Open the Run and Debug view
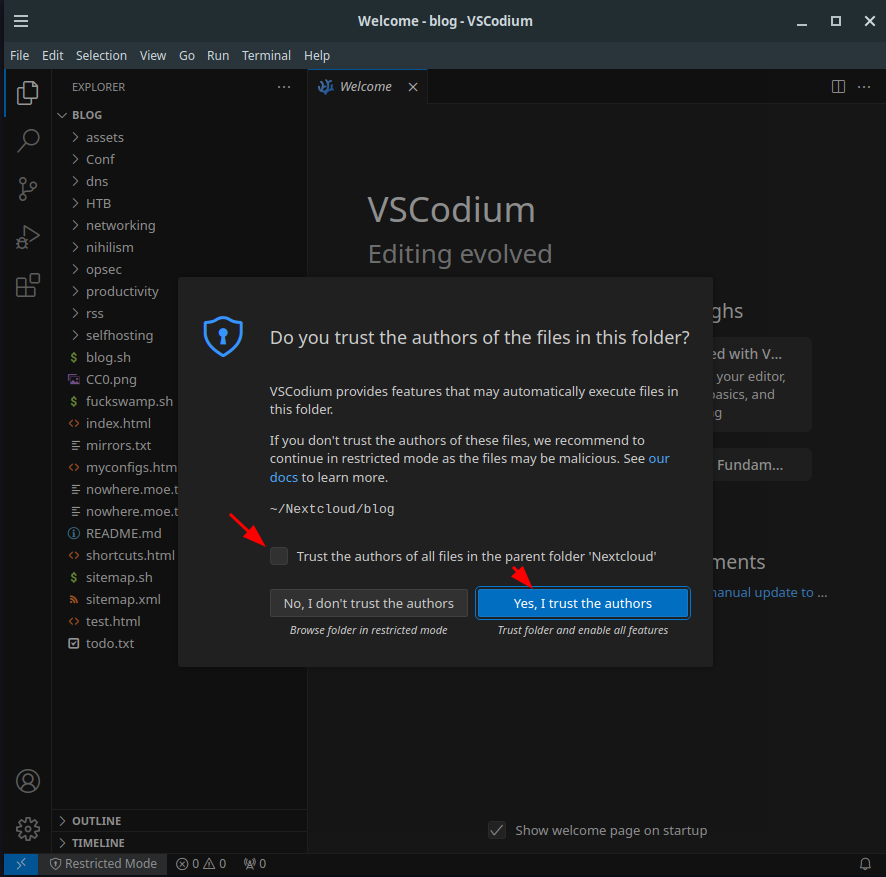This screenshot has width=886, height=877. 28,237
